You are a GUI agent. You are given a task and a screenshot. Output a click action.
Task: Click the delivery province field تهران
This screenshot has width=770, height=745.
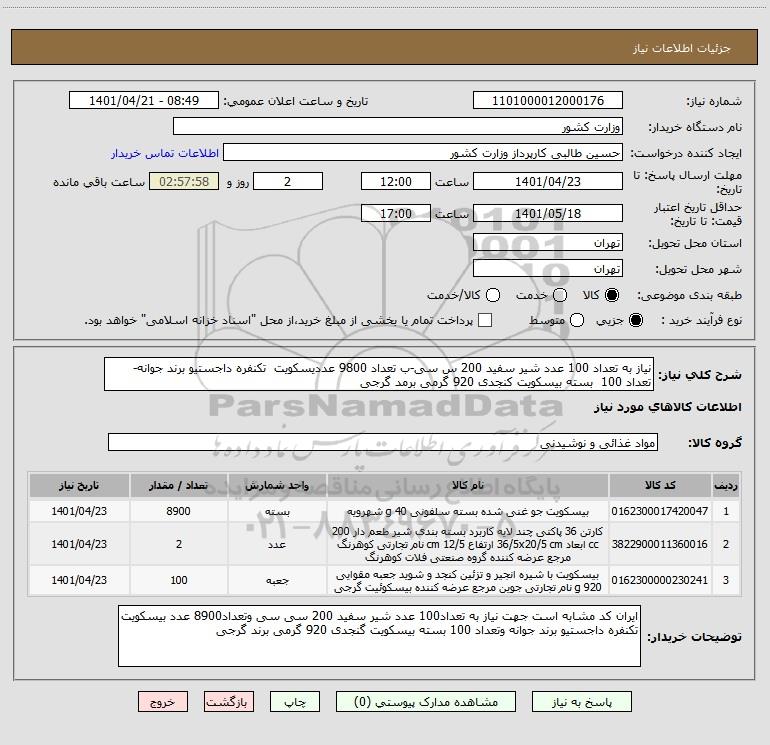coord(548,243)
